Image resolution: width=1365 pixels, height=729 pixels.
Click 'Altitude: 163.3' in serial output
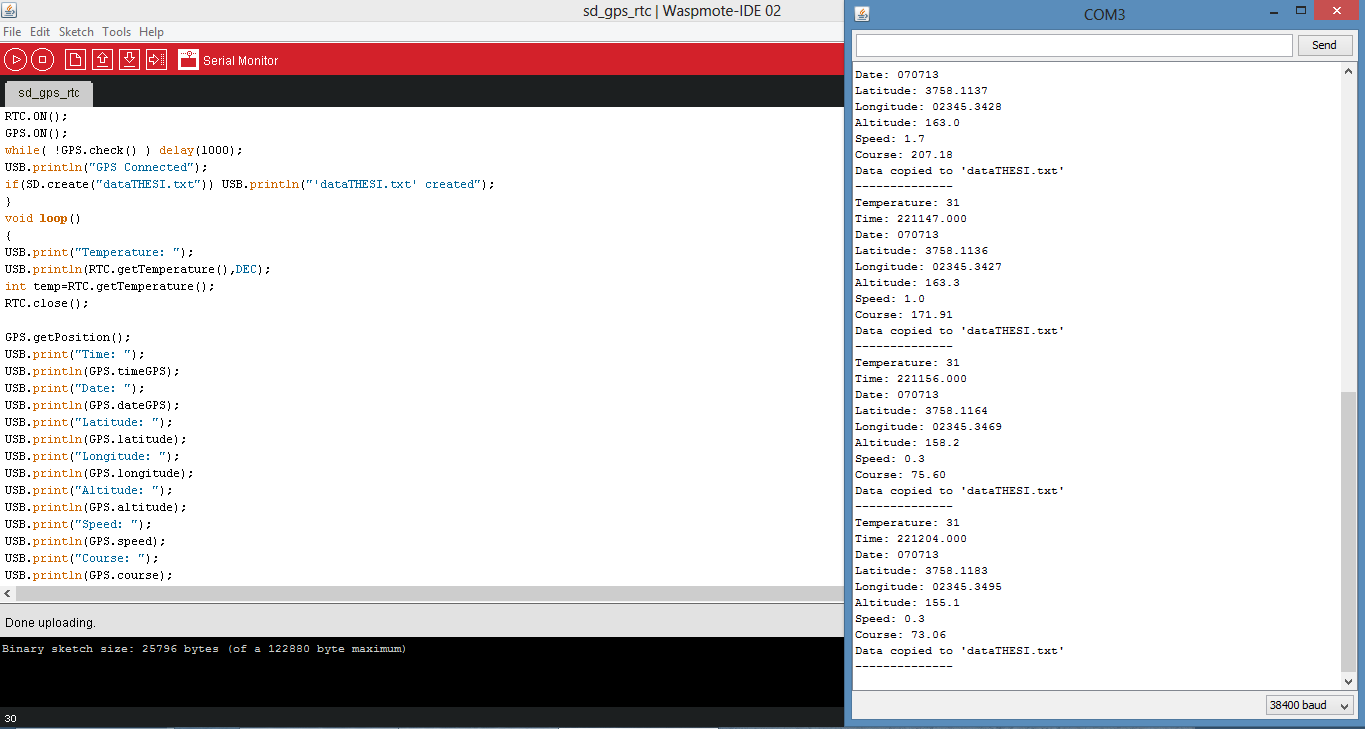(x=907, y=282)
